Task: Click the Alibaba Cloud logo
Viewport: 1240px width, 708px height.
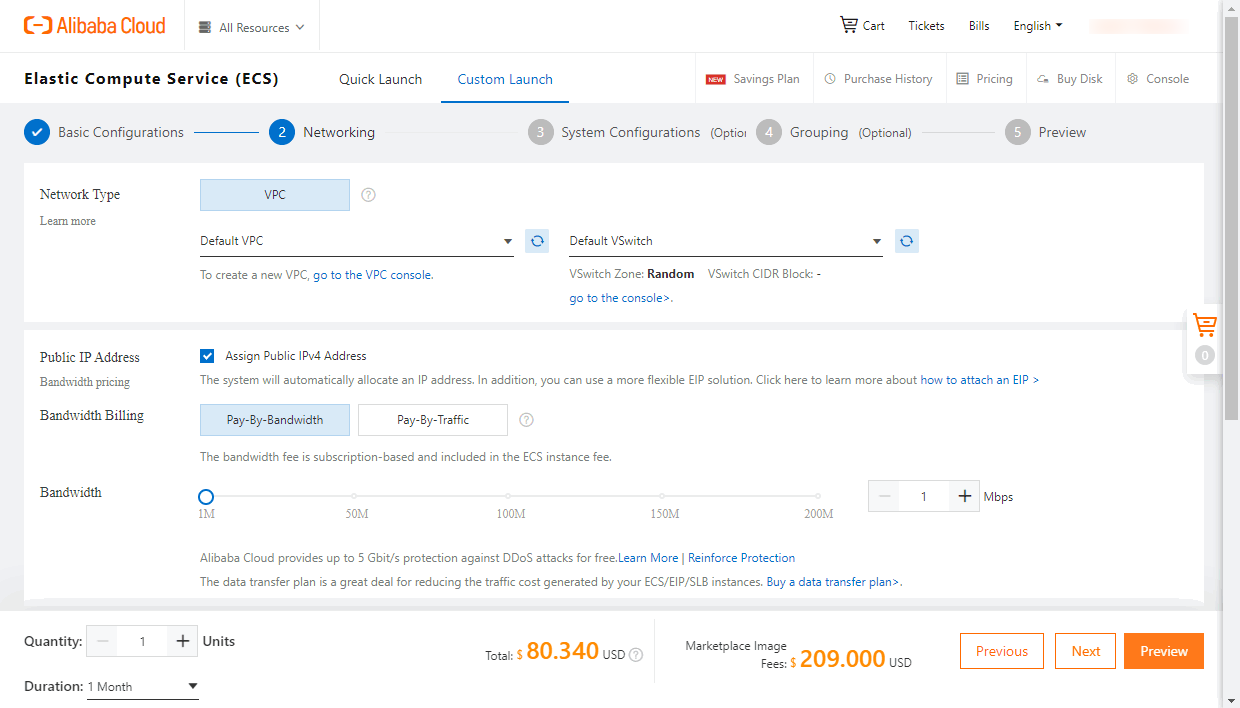Action: coord(94,25)
